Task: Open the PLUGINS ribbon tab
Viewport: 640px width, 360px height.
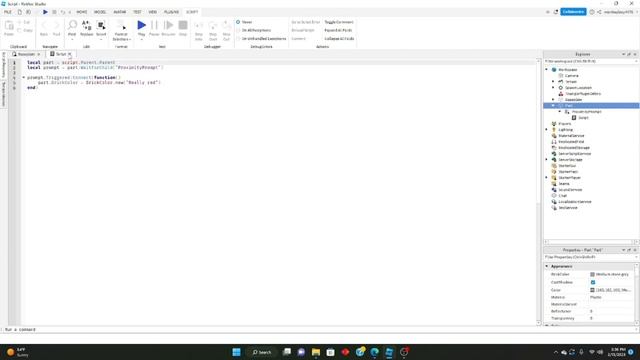Action: coord(171,12)
